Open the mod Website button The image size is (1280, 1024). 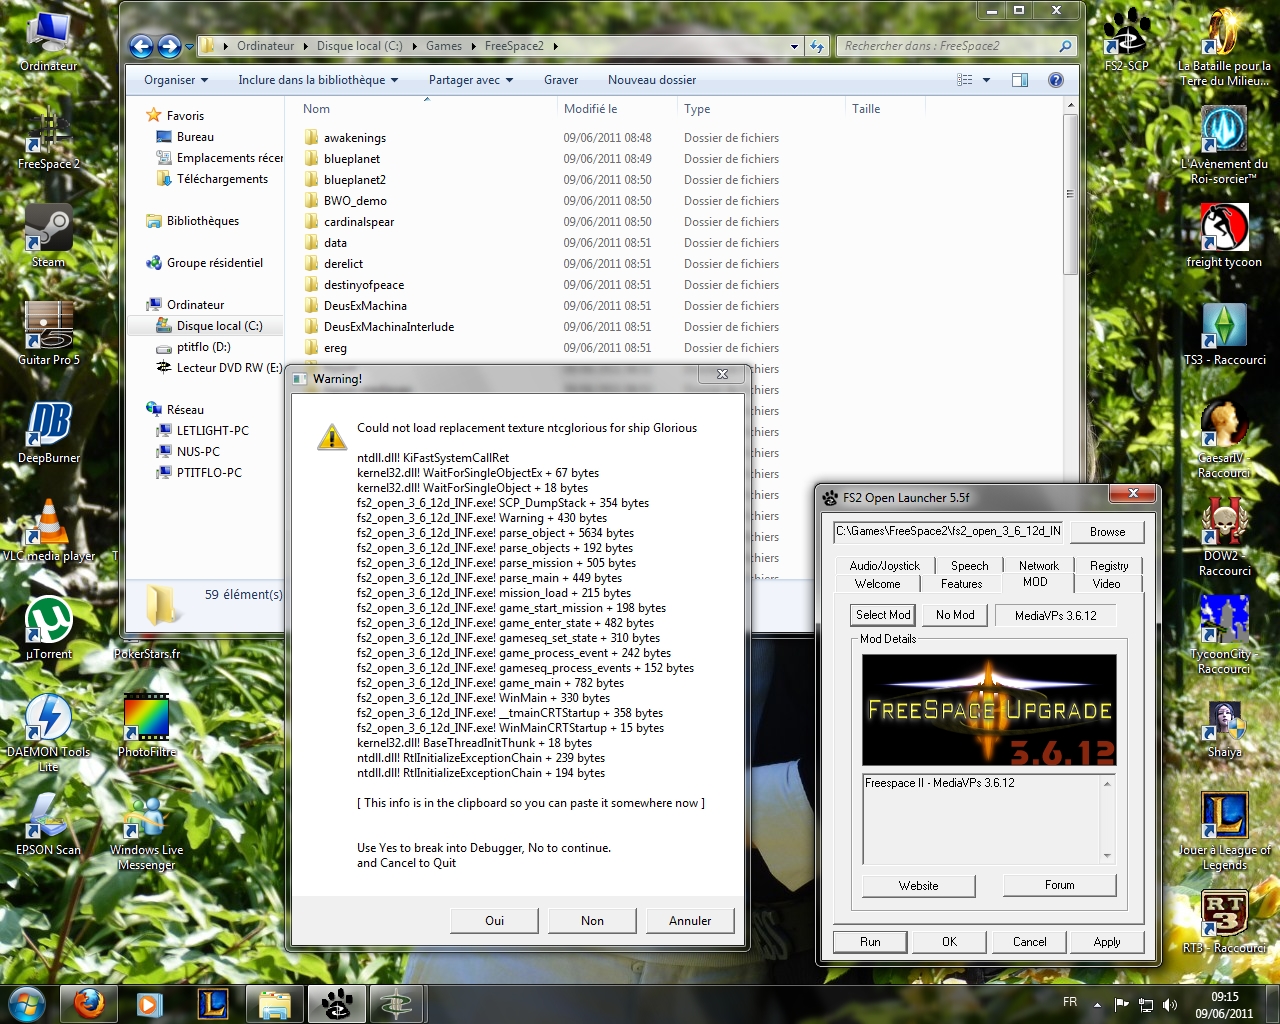click(918, 886)
